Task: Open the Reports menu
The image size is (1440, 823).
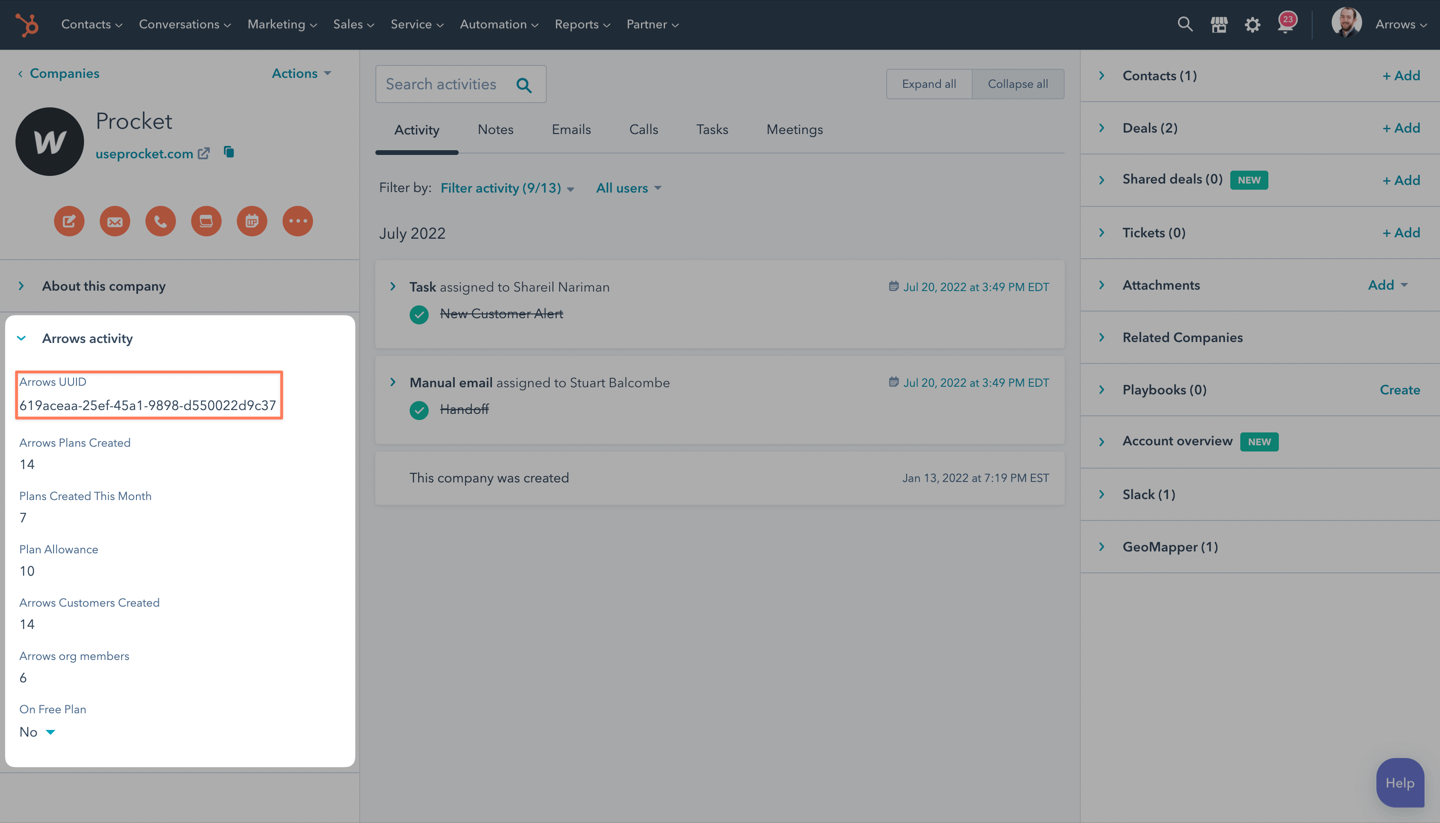Action: click(582, 24)
